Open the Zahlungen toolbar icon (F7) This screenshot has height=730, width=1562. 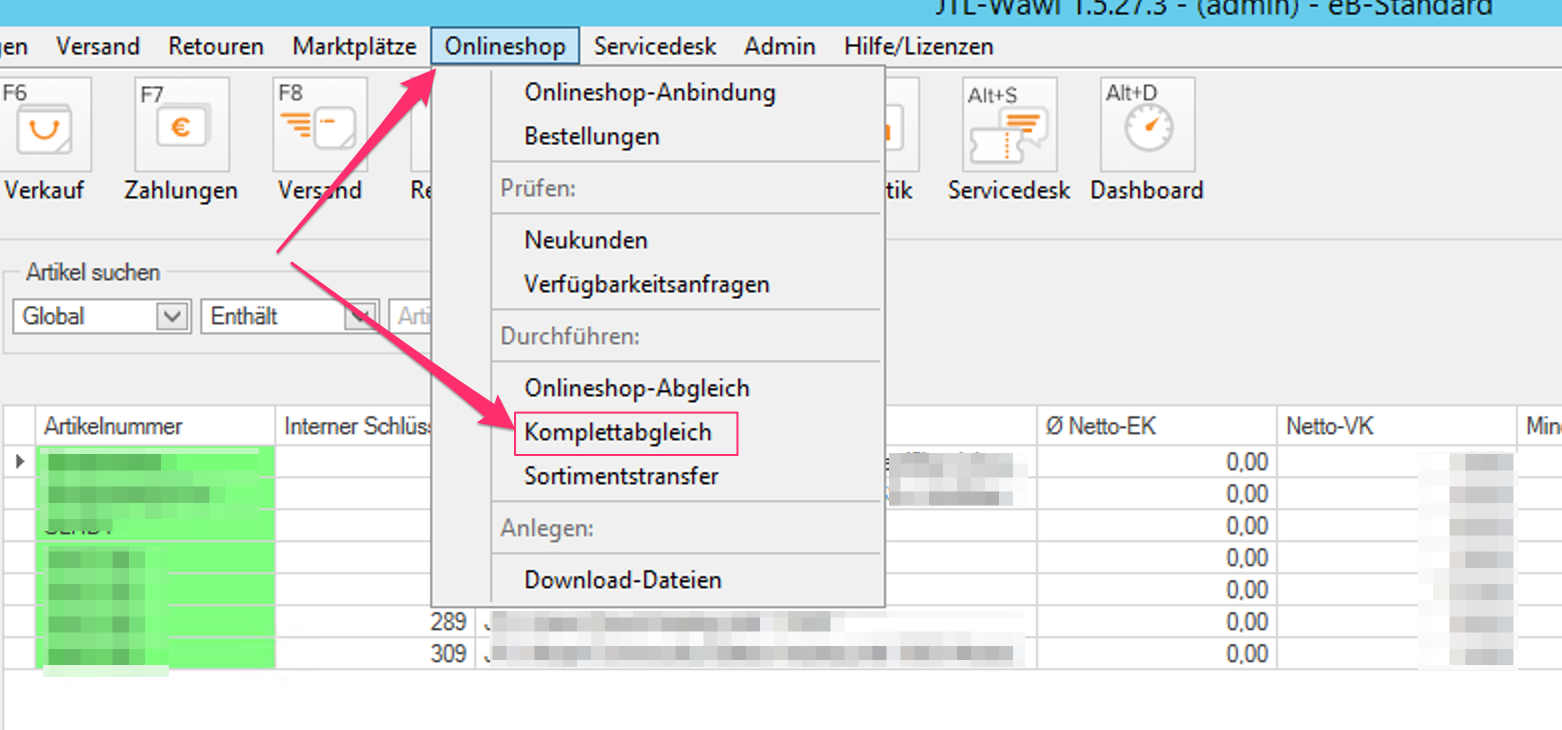(x=182, y=126)
